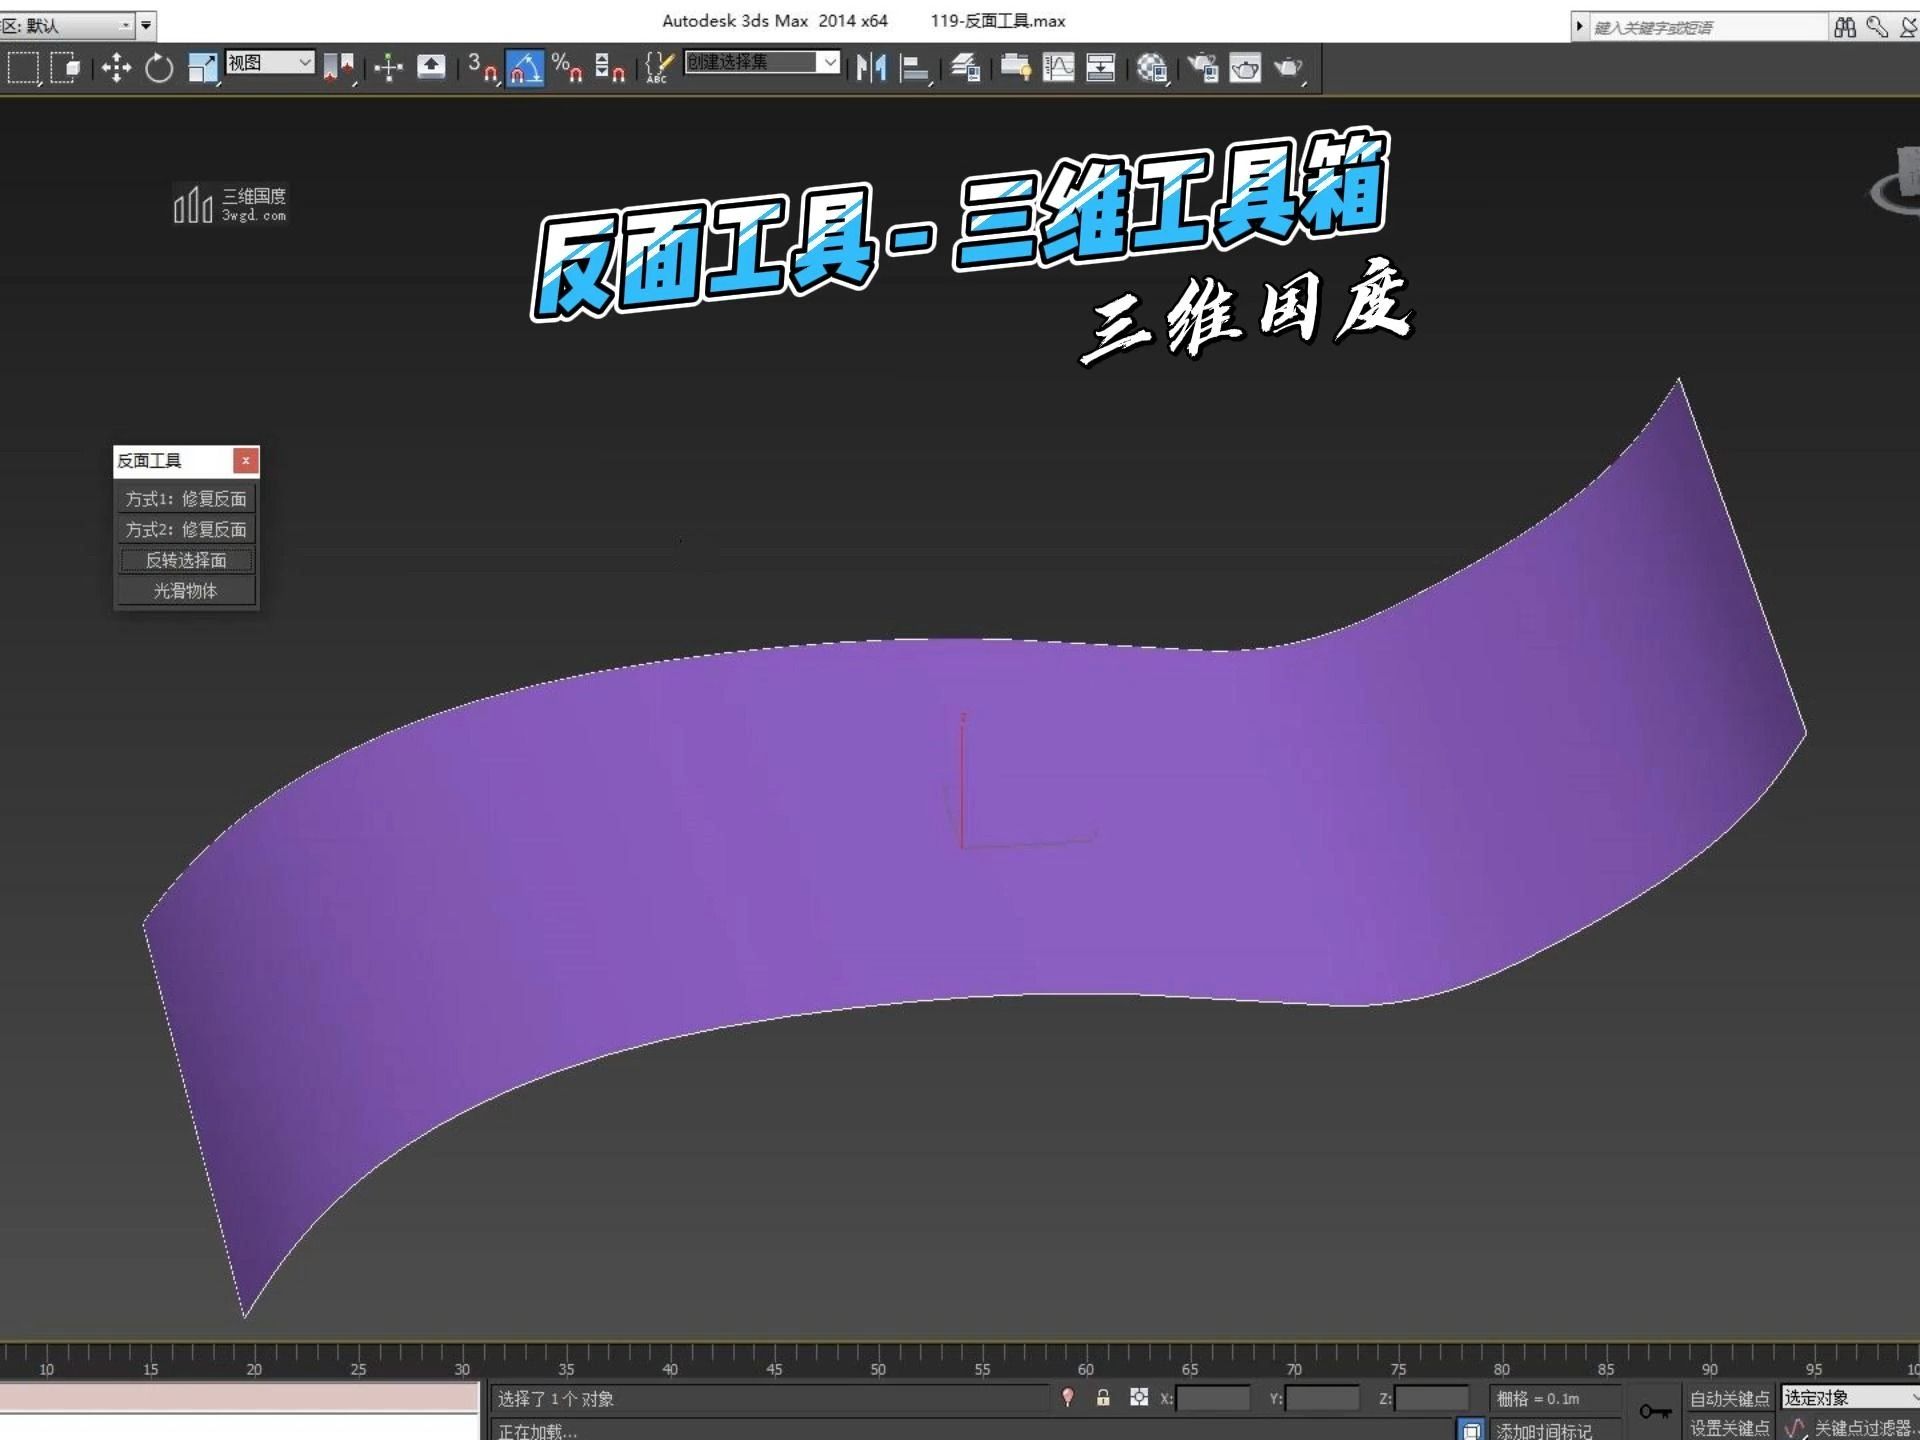Click the Render Setup teapot icon
This screenshot has height=1440, width=1920.
tap(1203, 68)
